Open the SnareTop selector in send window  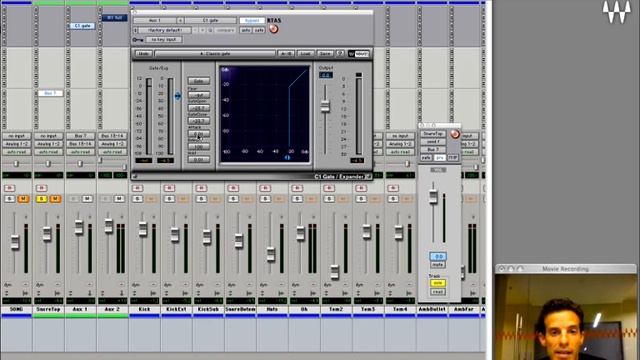click(433, 134)
